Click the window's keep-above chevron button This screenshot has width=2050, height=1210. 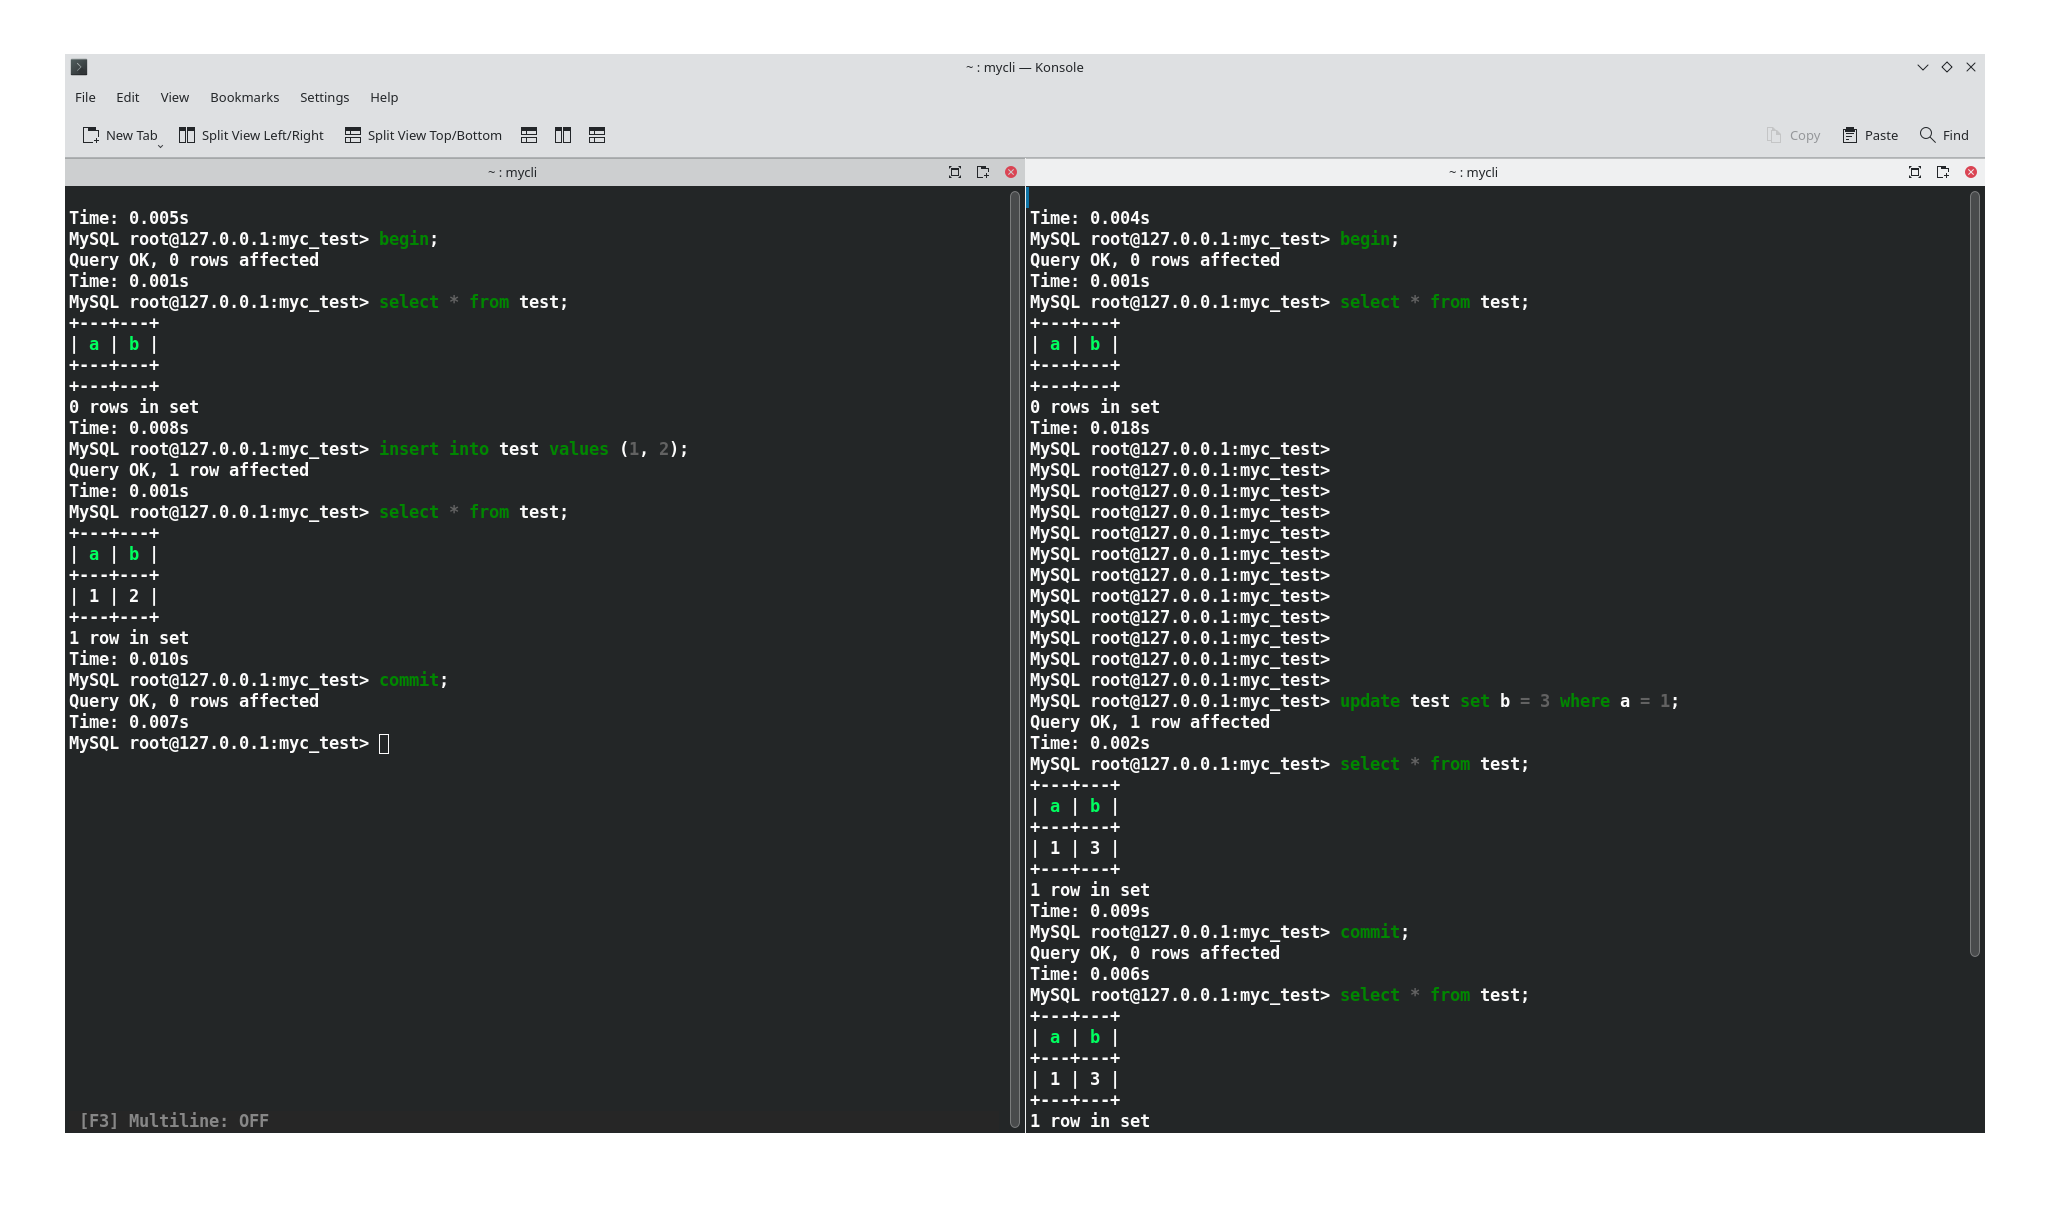tap(1922, 67)
